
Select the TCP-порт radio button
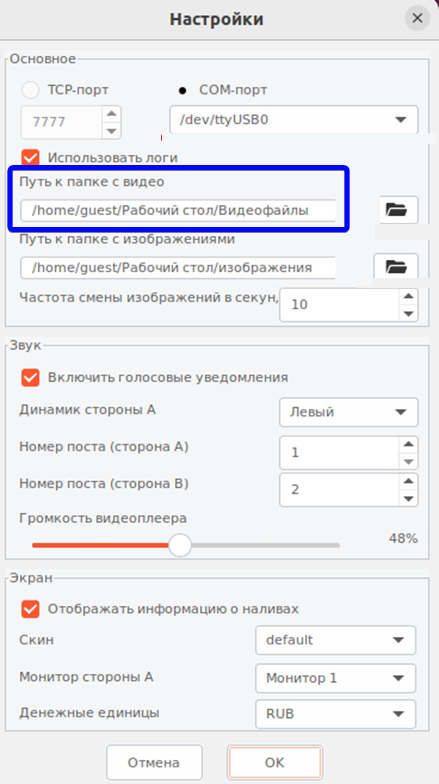(x=30, y=90)
